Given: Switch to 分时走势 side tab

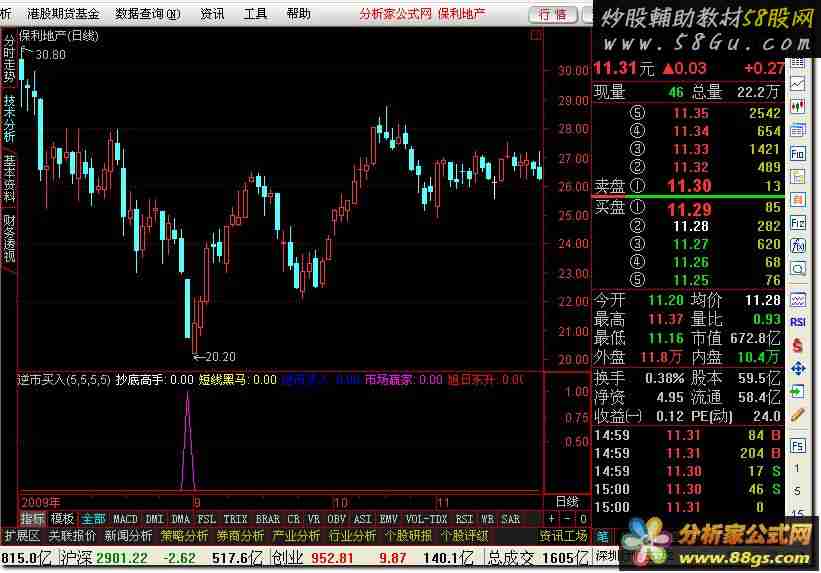Looking at the screenshot, I should tap(9, 59).
